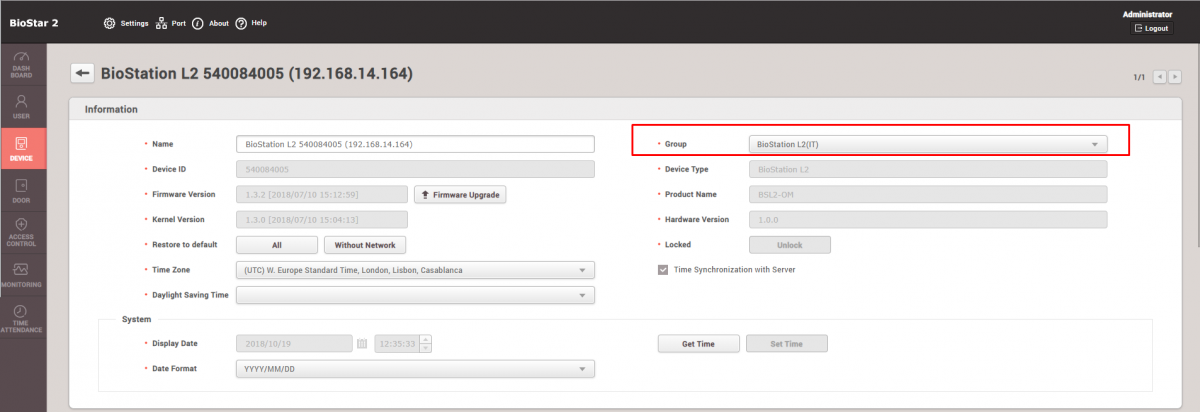Select the Door sidebar icon
This screenshot has width=1200, height=412.
pyautogui.click(x=21, y=190)
